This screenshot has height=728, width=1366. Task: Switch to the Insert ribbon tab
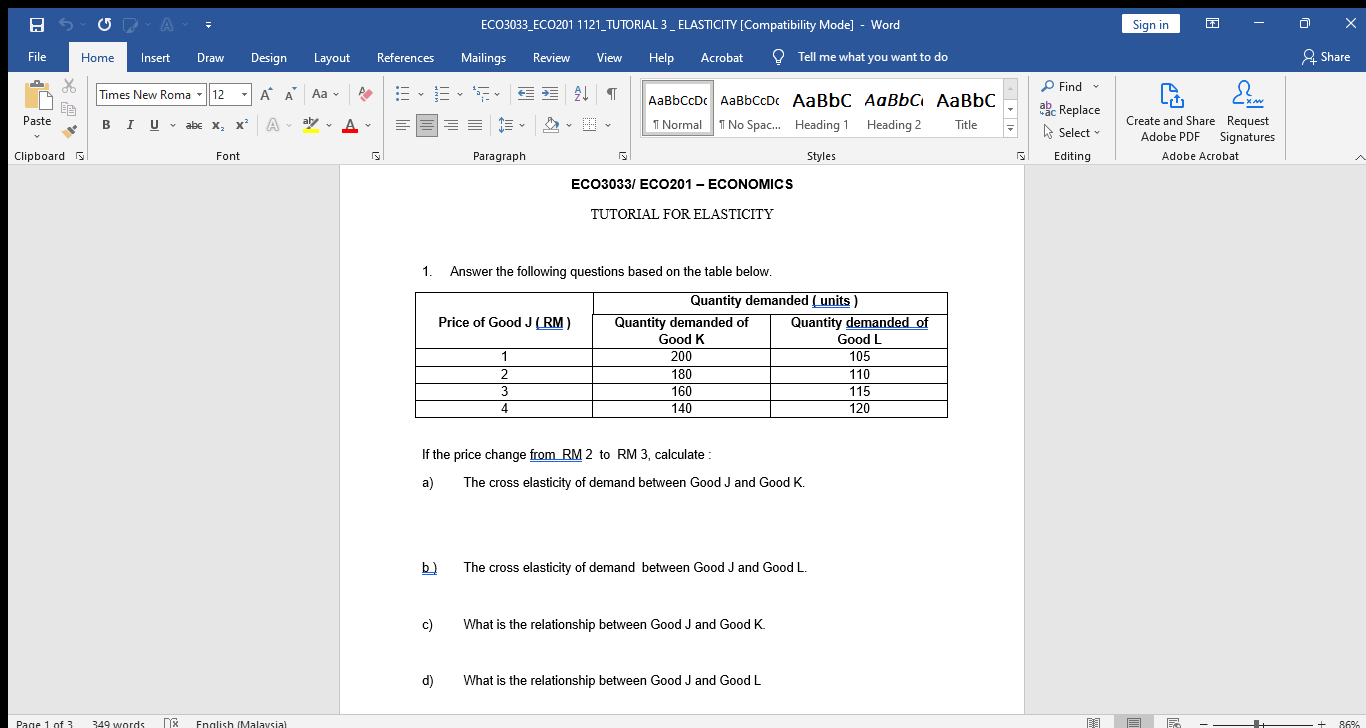coord(155,57)
